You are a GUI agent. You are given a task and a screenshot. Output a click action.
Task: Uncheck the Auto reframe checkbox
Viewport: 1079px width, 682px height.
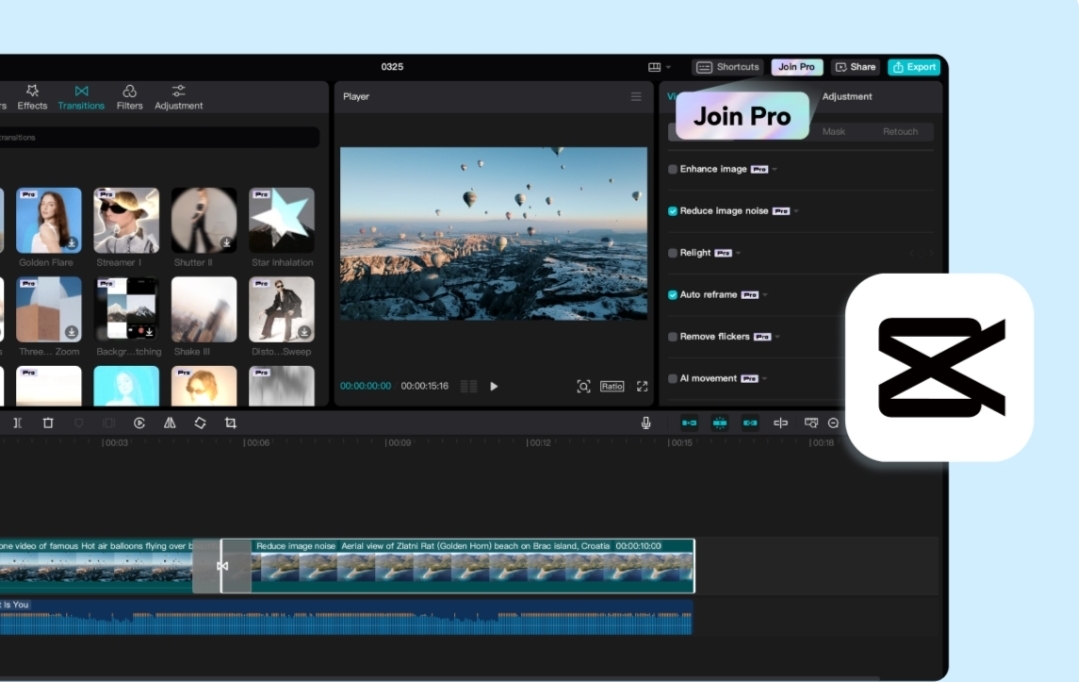click(x=672, y=295)
